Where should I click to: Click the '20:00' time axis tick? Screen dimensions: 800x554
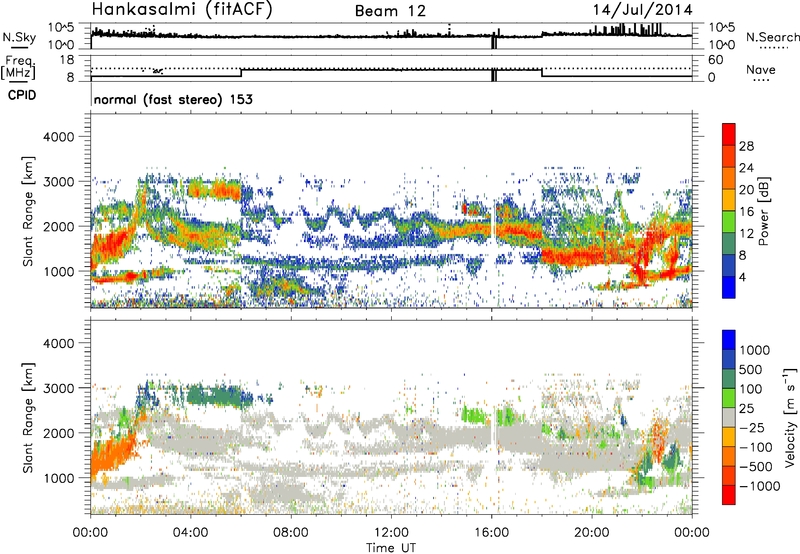pos(592,532)
